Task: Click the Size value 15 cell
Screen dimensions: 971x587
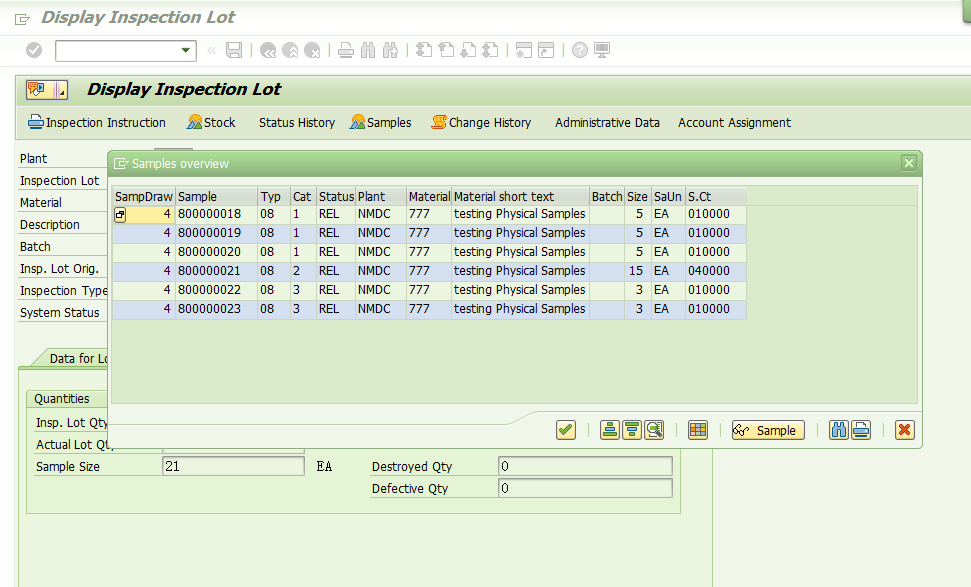Action: 638,271
